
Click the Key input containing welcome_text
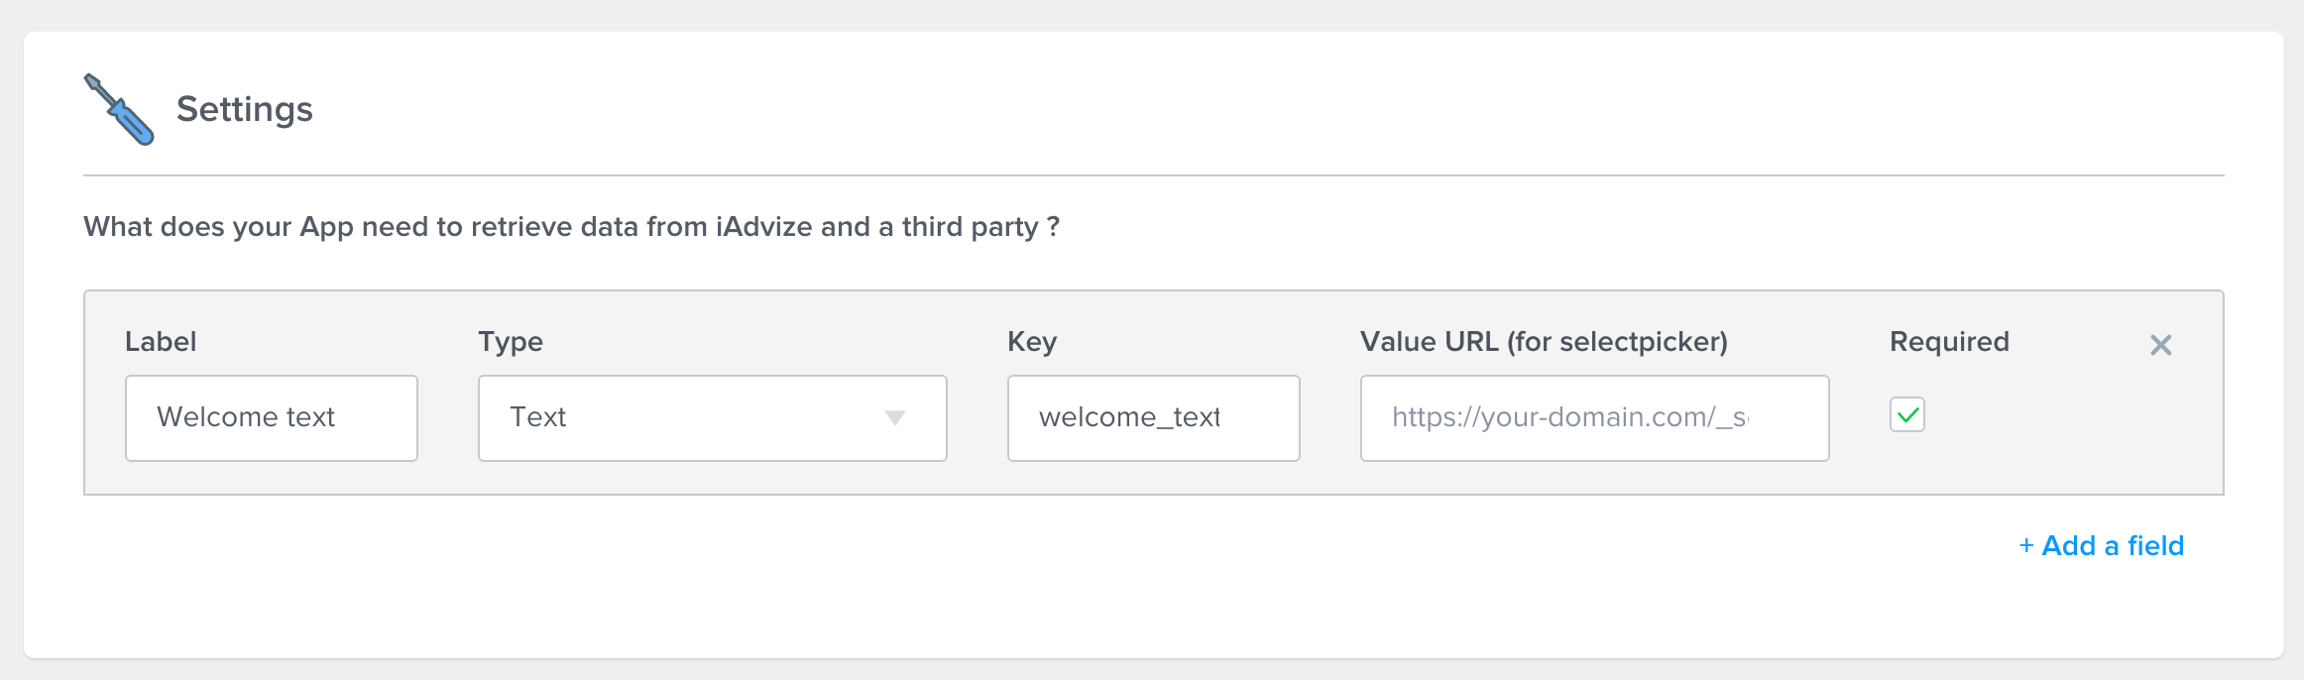coord(1153,418)
